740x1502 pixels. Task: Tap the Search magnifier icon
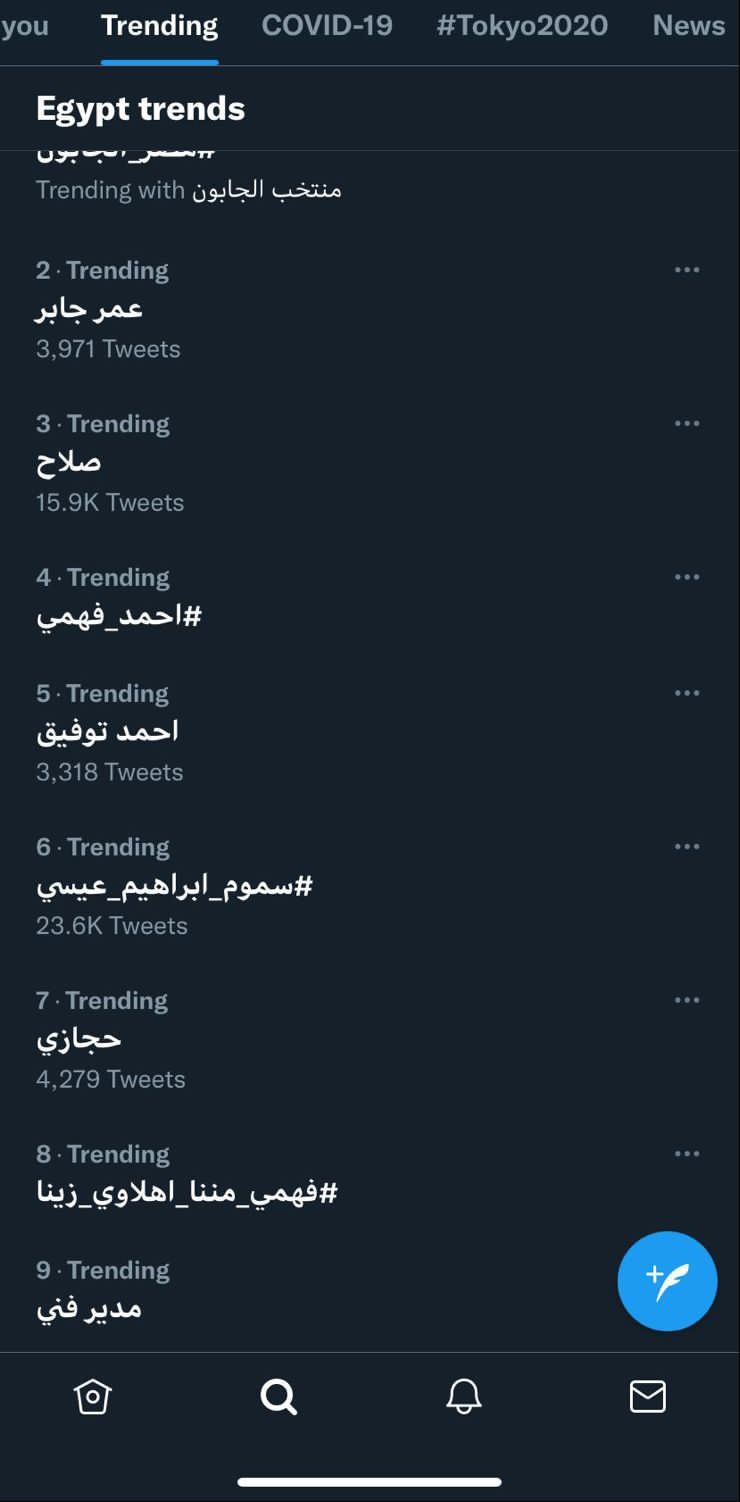point(278,1396)
